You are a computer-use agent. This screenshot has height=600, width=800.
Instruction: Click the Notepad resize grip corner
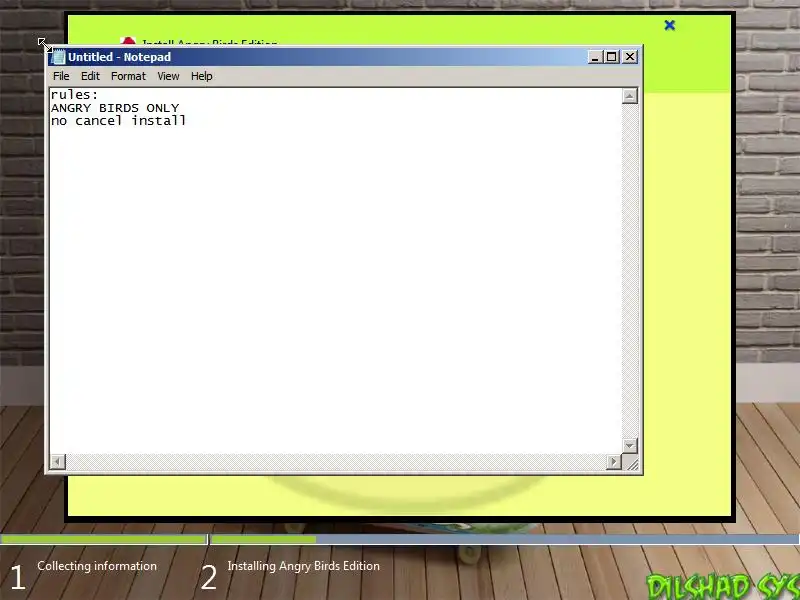[632, 463]
